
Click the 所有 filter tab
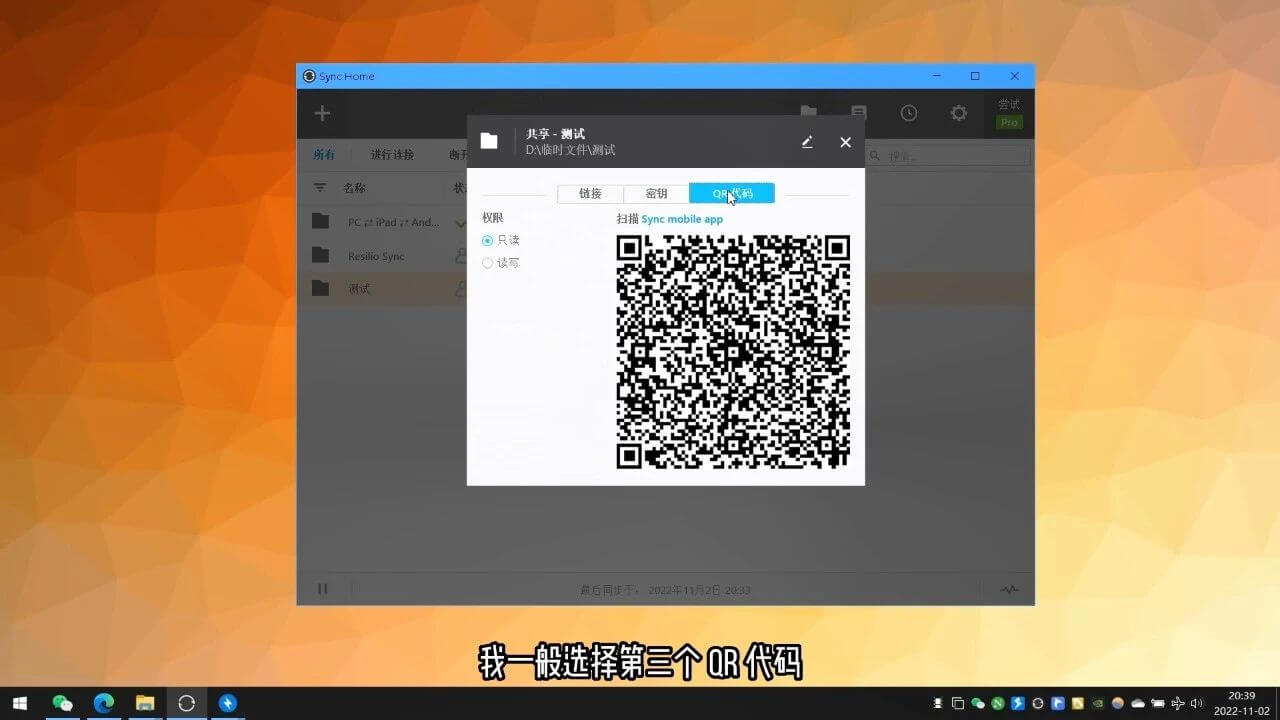(324, 155)
